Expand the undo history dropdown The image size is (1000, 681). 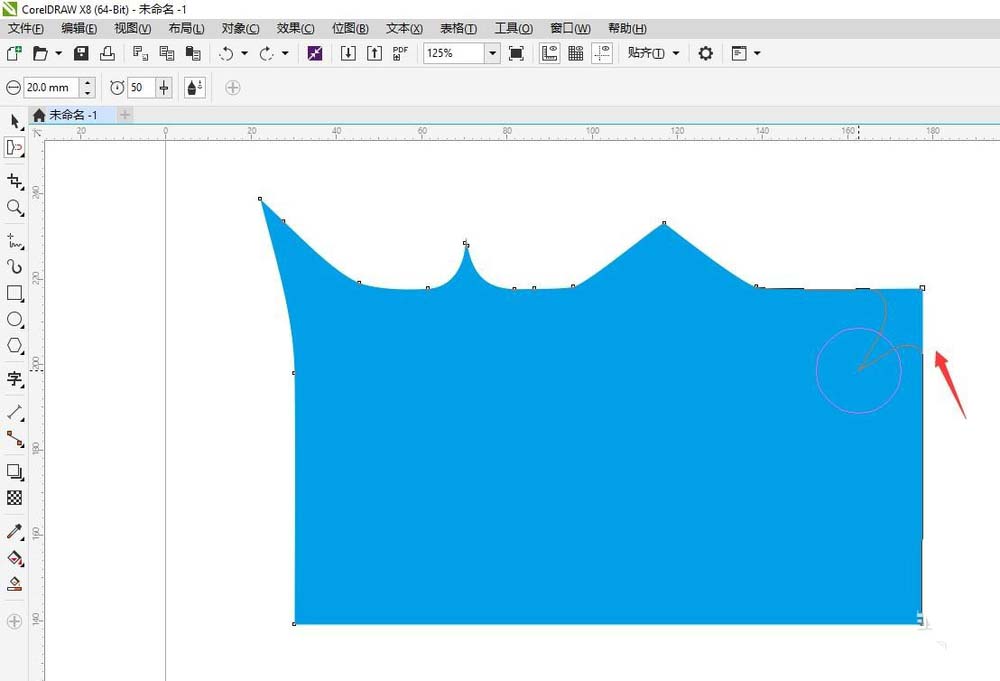(244, 53)
